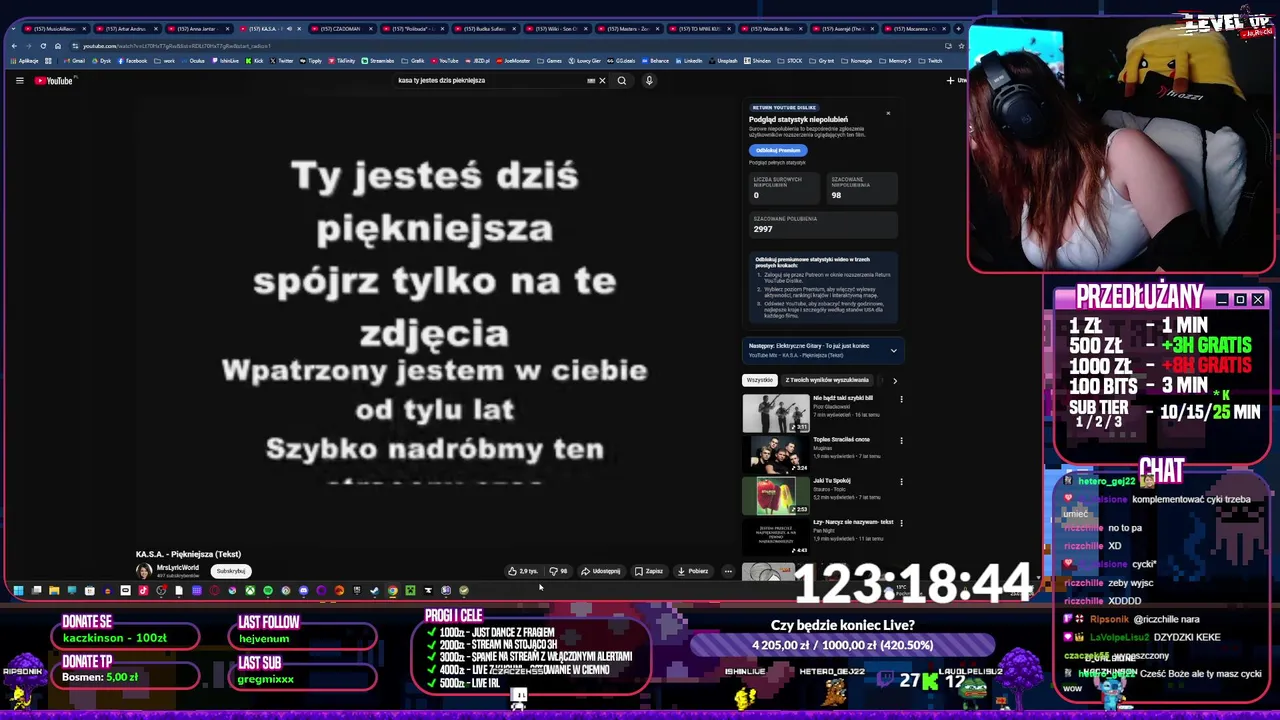Viewport: 1280px width, 720px height.
Task: Run the YouTube search with magnifier
Action: [x=622, y=80]
